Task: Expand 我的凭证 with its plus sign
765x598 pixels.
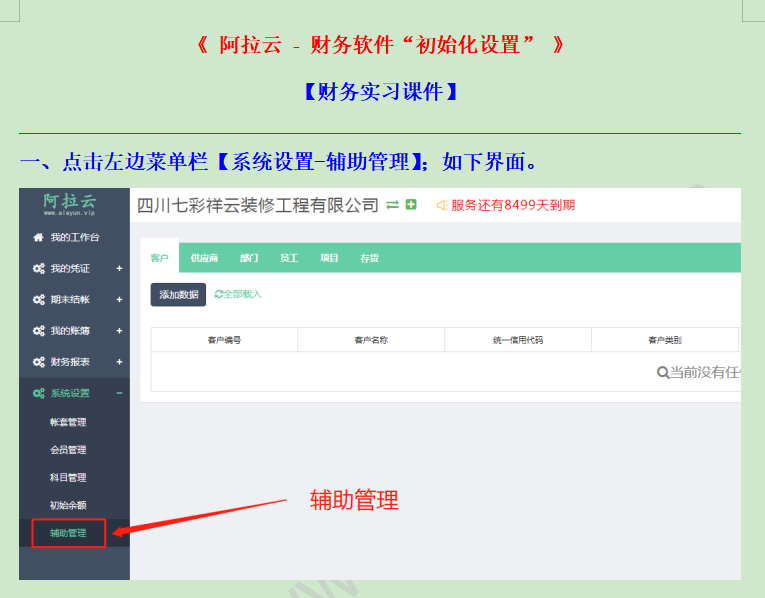Action: [x=119, y=269]
